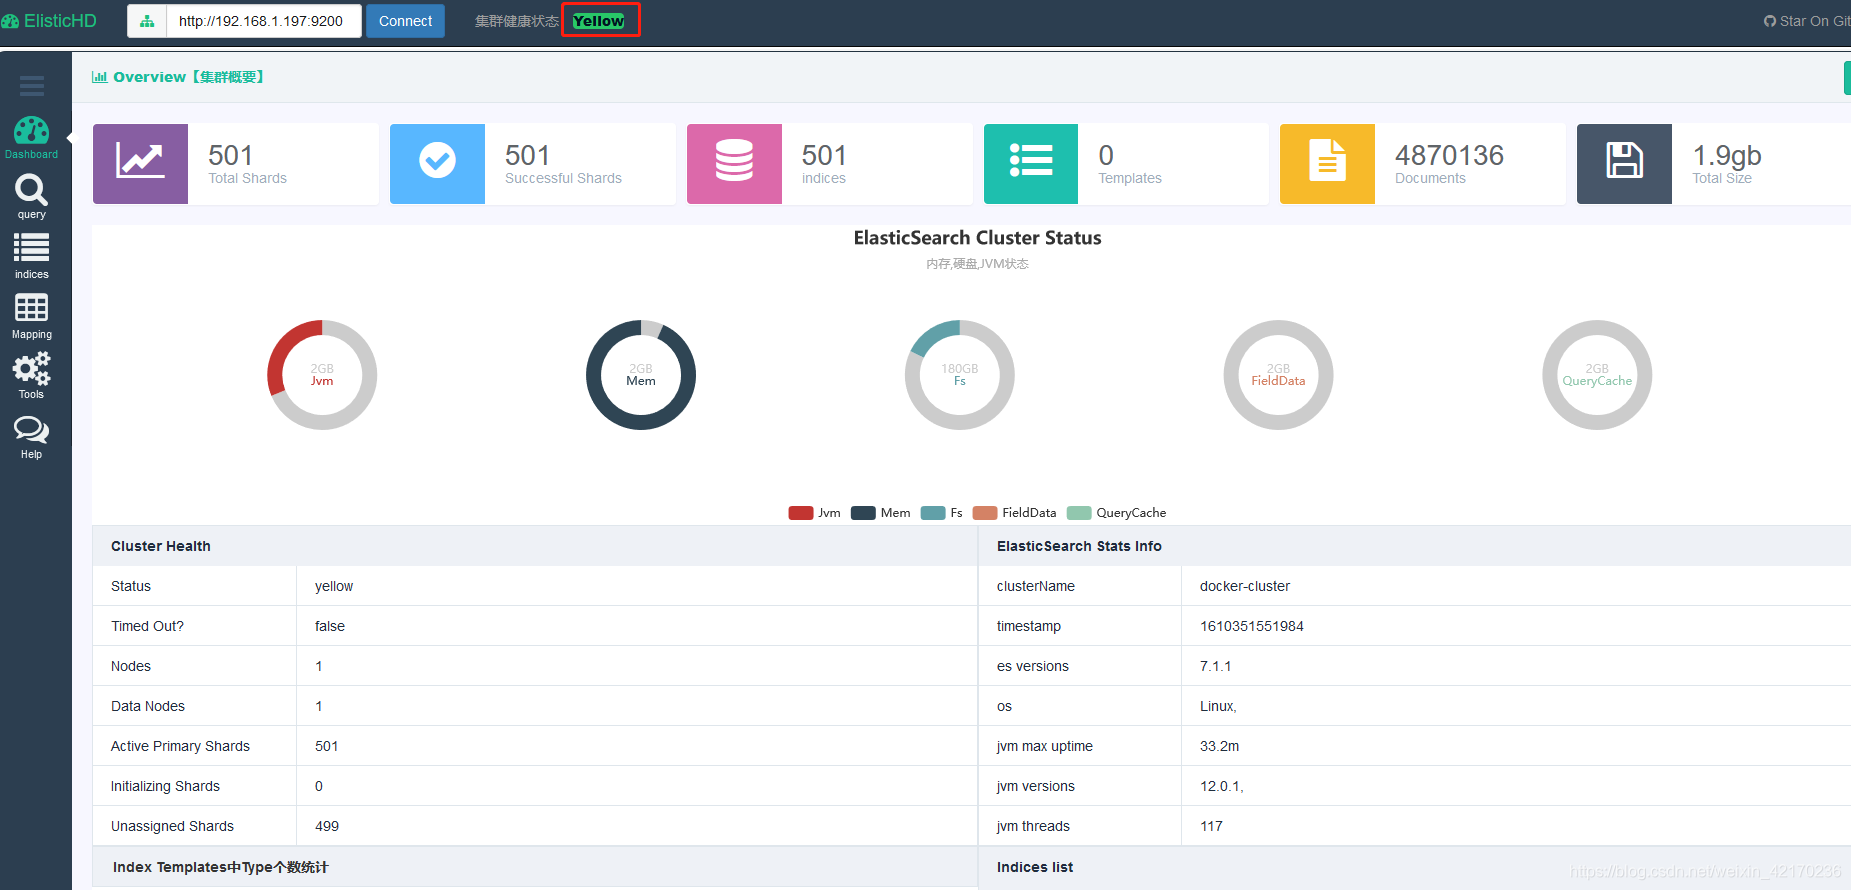The width and height of the screenshot is (1851, 890).
Task: Click the Mem donut gauge
Action: pyautogui.click(x=641, y=375)
